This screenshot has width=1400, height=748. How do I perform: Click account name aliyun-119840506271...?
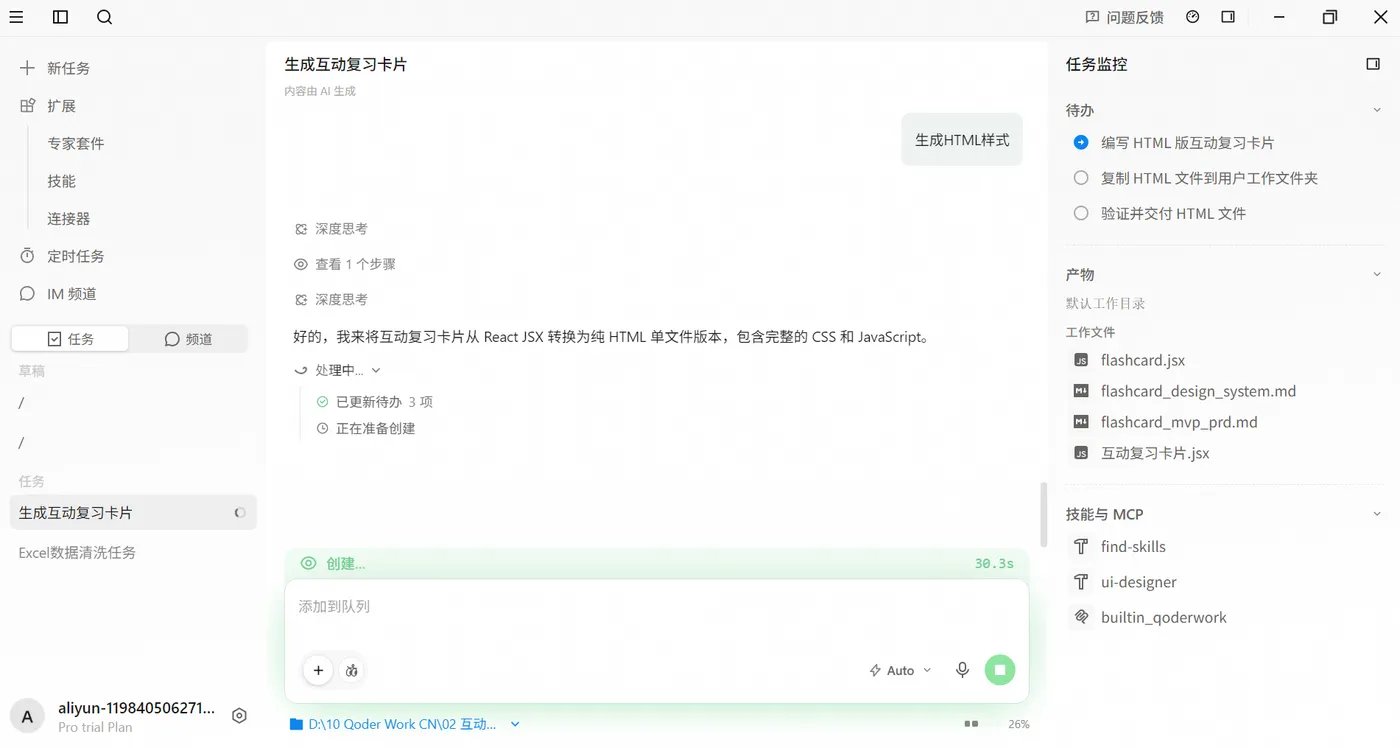[136, 708]
